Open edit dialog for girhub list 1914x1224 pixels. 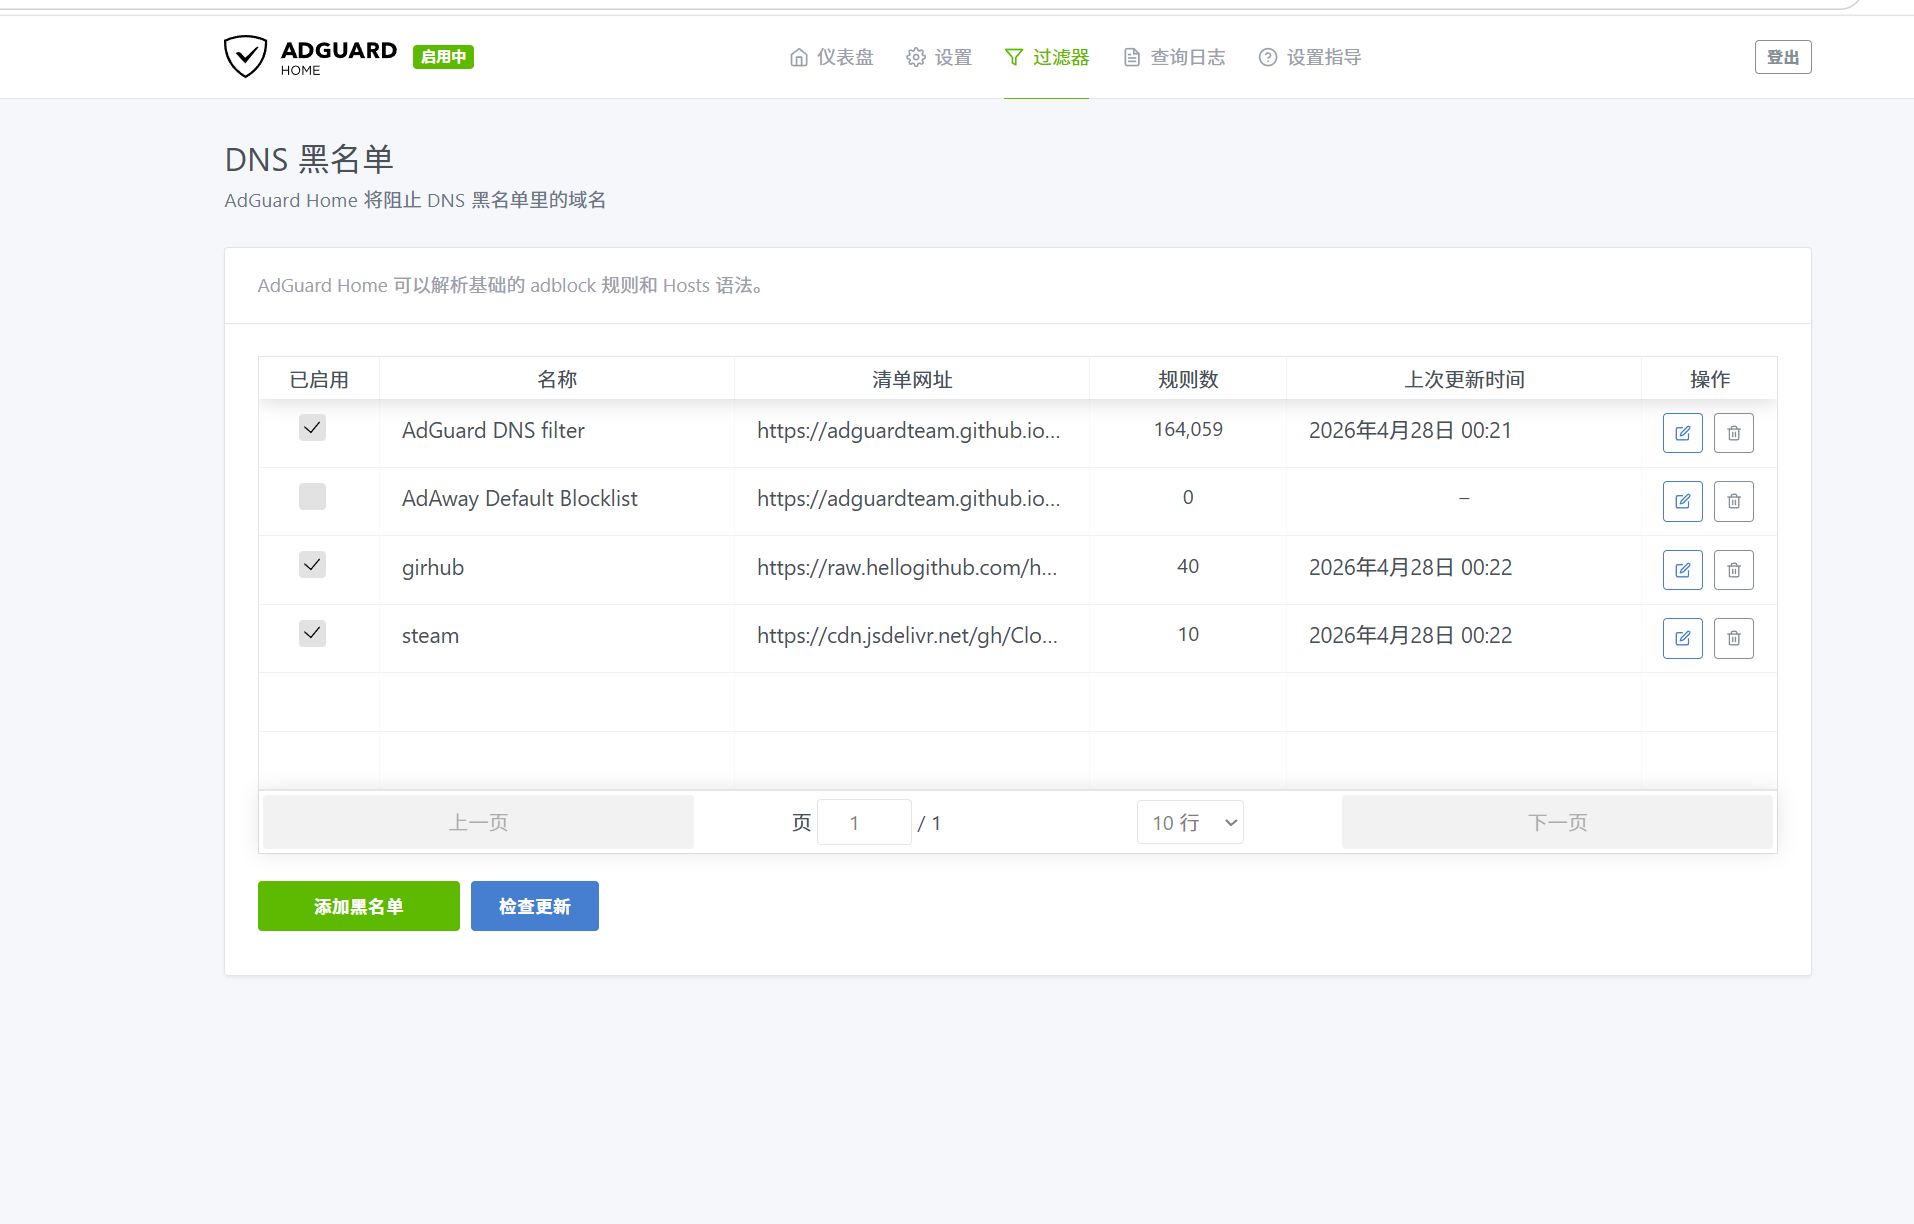click(x=1682, y=570)
